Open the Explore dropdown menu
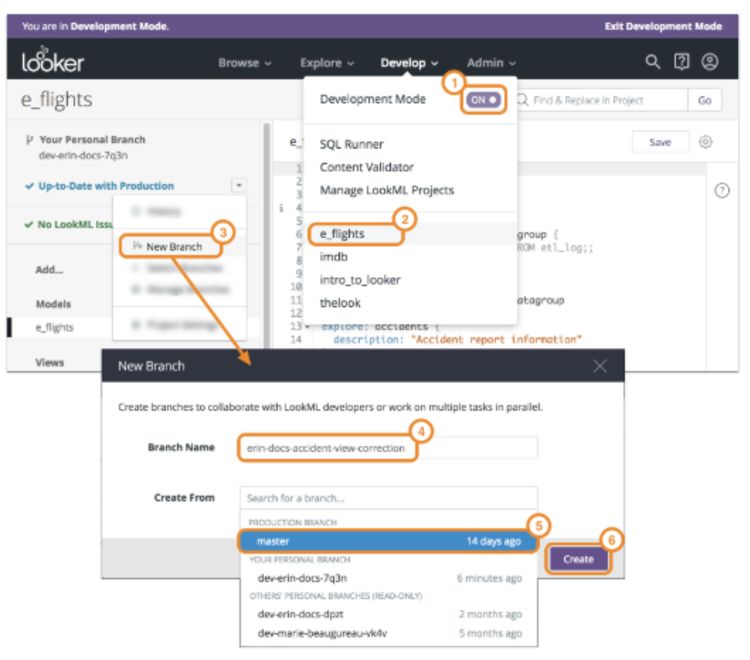 tap(327, 63)
